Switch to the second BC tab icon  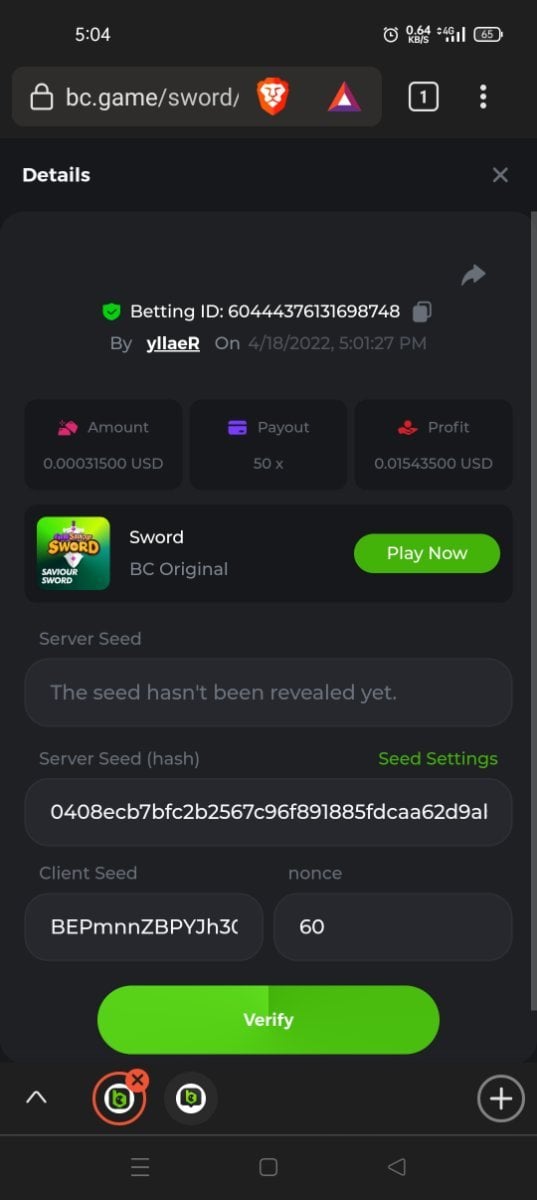pyautogui.click(x=190, y=1099)
